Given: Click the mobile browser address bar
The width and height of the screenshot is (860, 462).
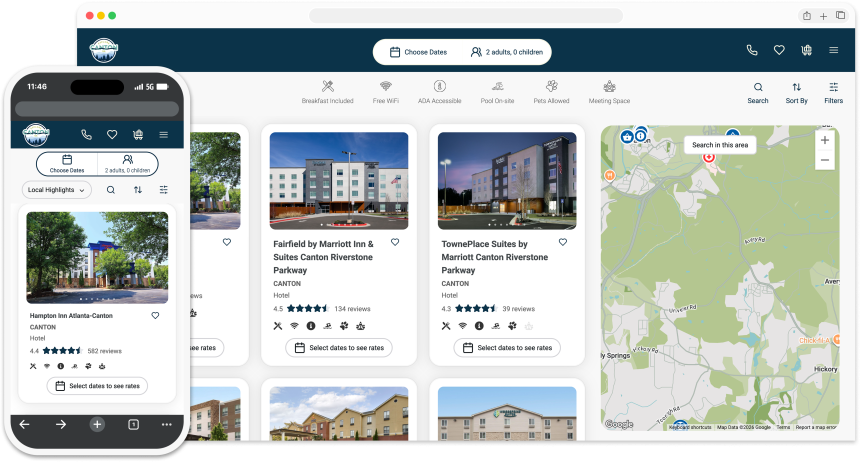Looking at the screenshot, I should [97, 108].
